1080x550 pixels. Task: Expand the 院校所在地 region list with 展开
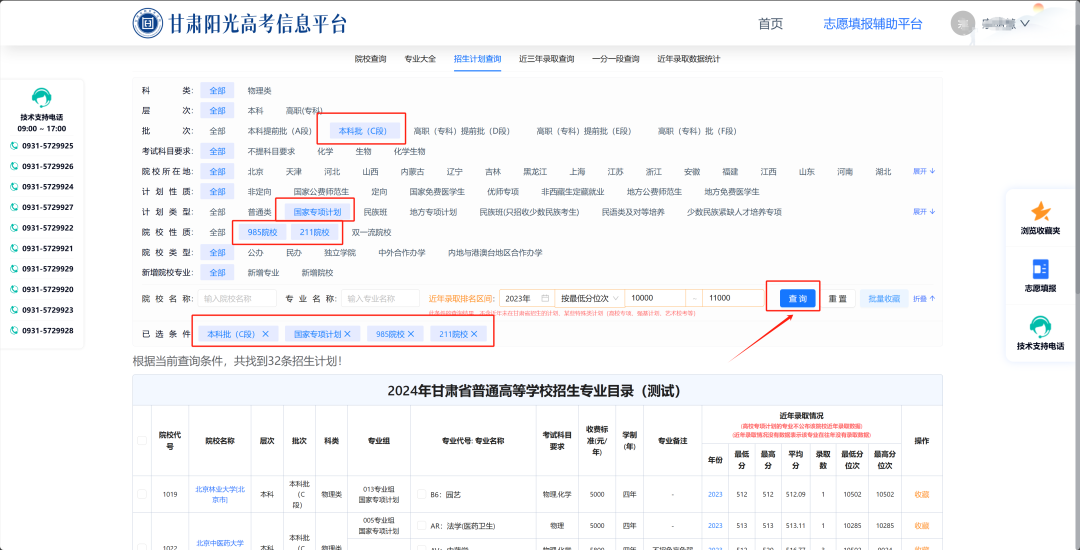click(924, 171)
